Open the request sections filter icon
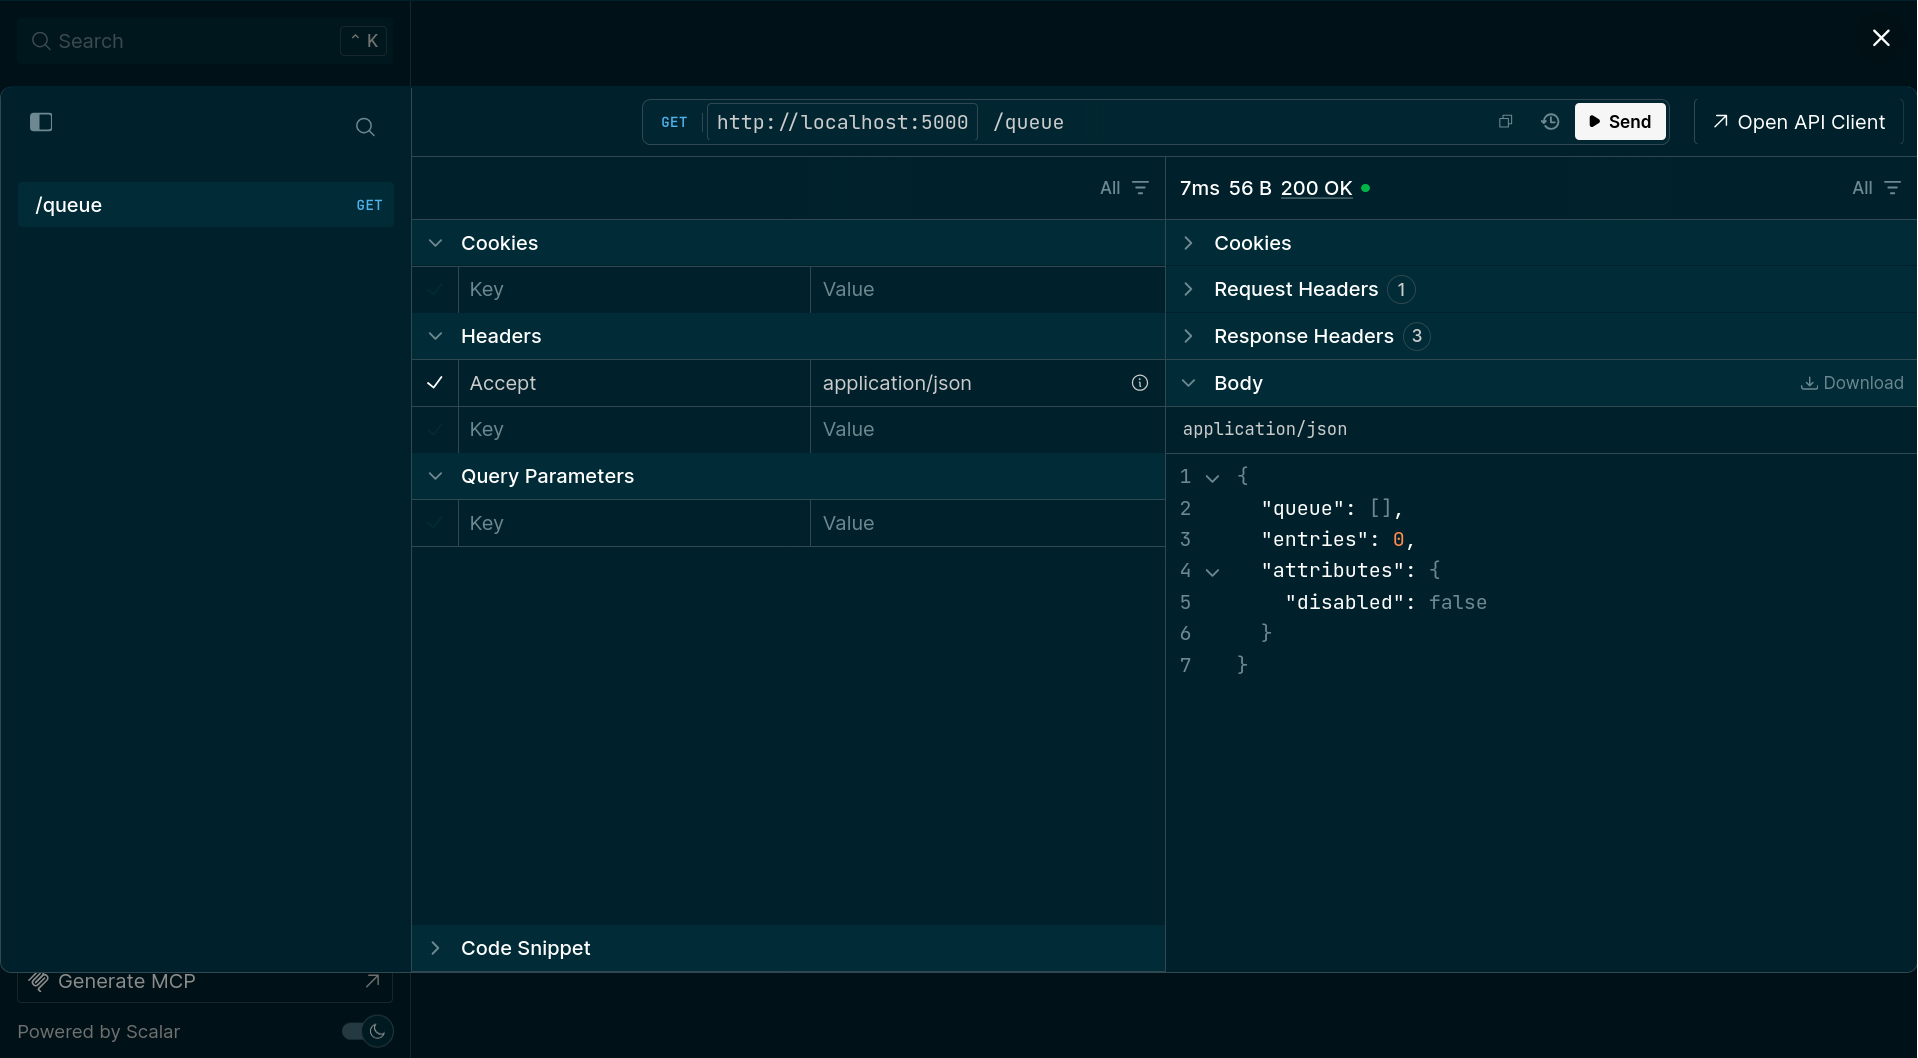This screenshot has height=1058, width=1918. (1140, 188)
